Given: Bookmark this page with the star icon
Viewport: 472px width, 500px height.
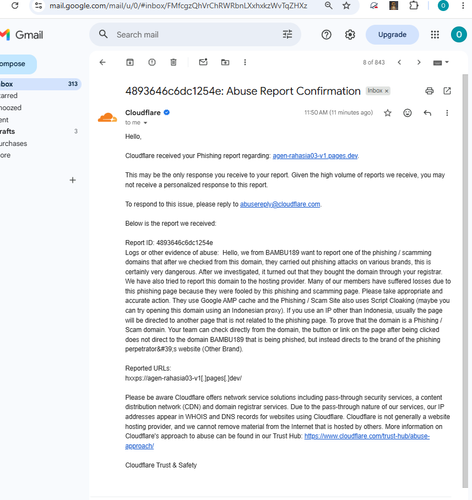Looking at the screenshot, I should 346,5.
